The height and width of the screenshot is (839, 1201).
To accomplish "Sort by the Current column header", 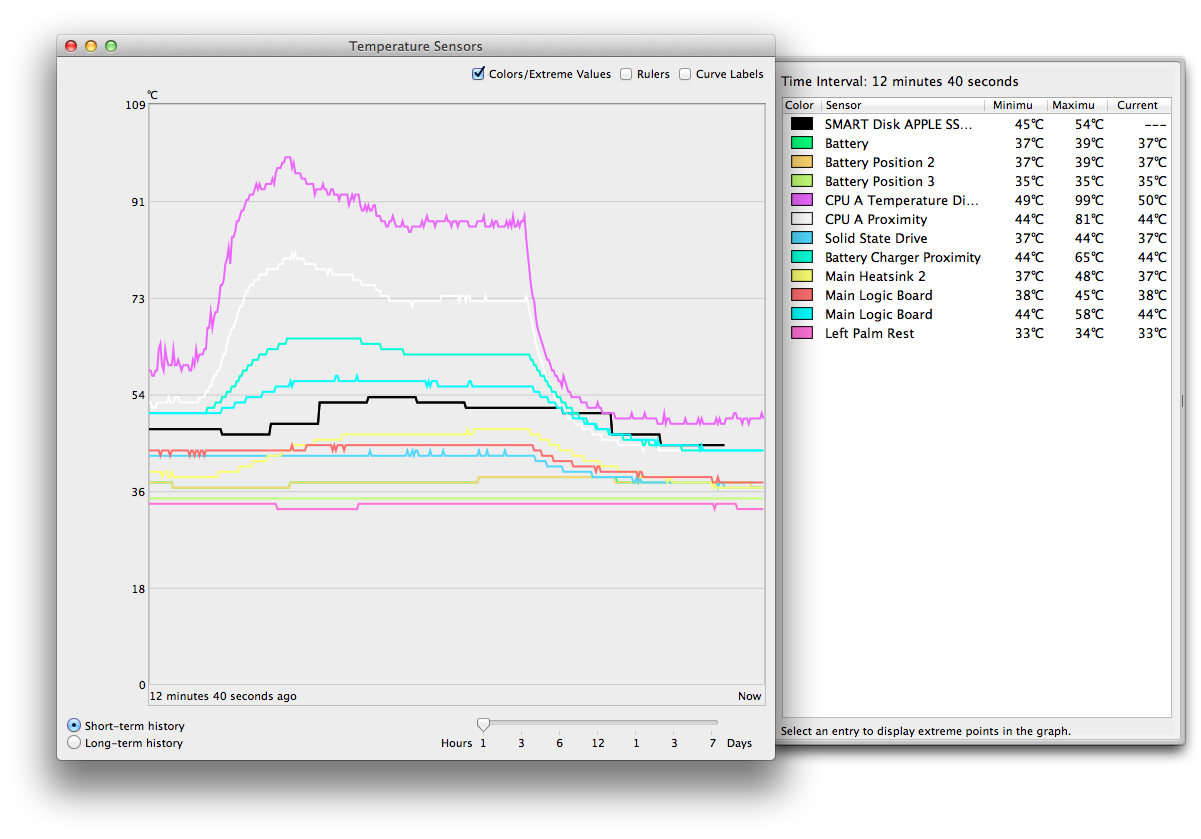I will [1138, 105].
